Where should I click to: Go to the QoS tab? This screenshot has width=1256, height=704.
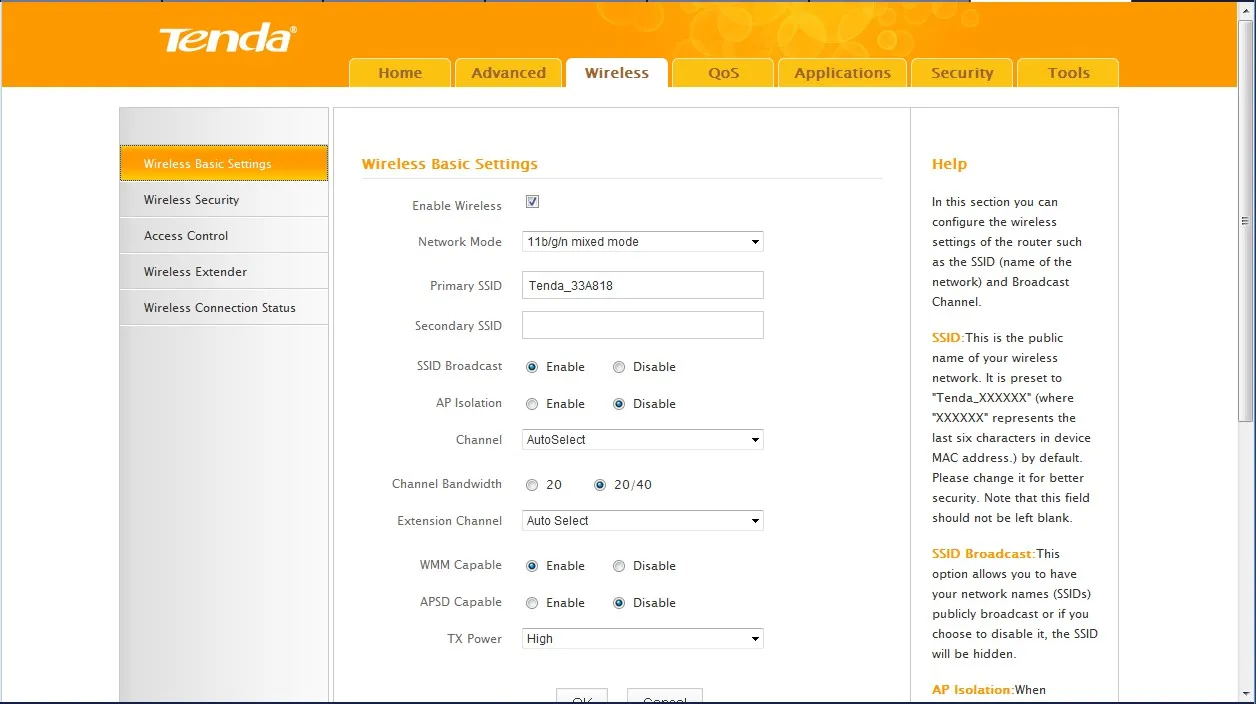[723, 73]
